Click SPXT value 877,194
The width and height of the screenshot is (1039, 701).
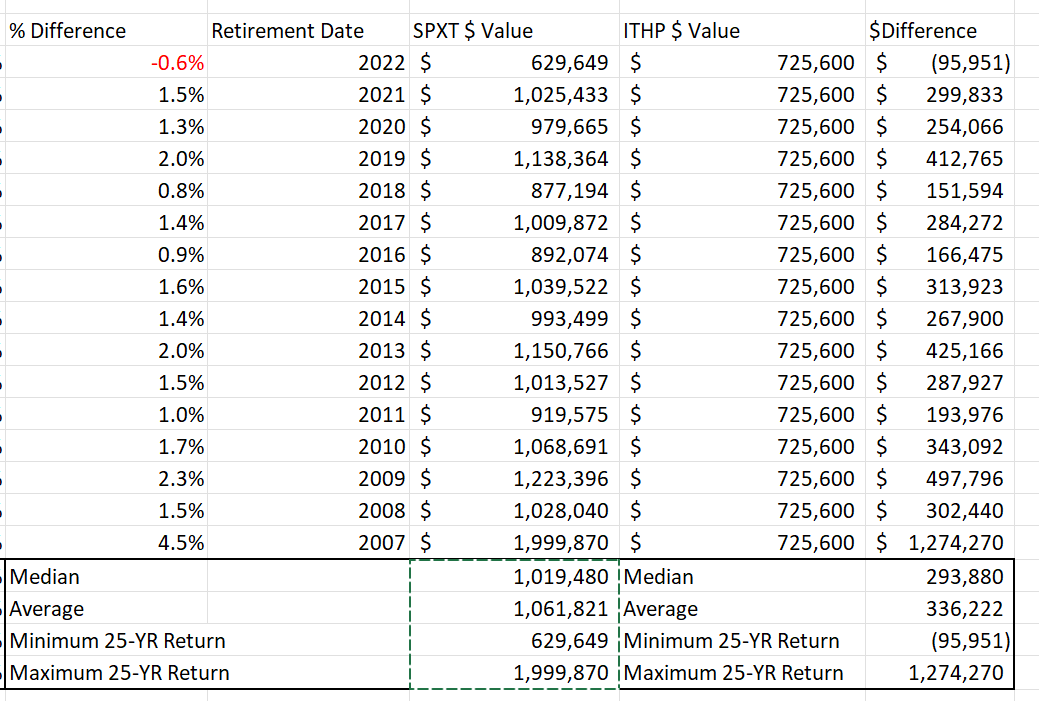click(x=514, y=190)
